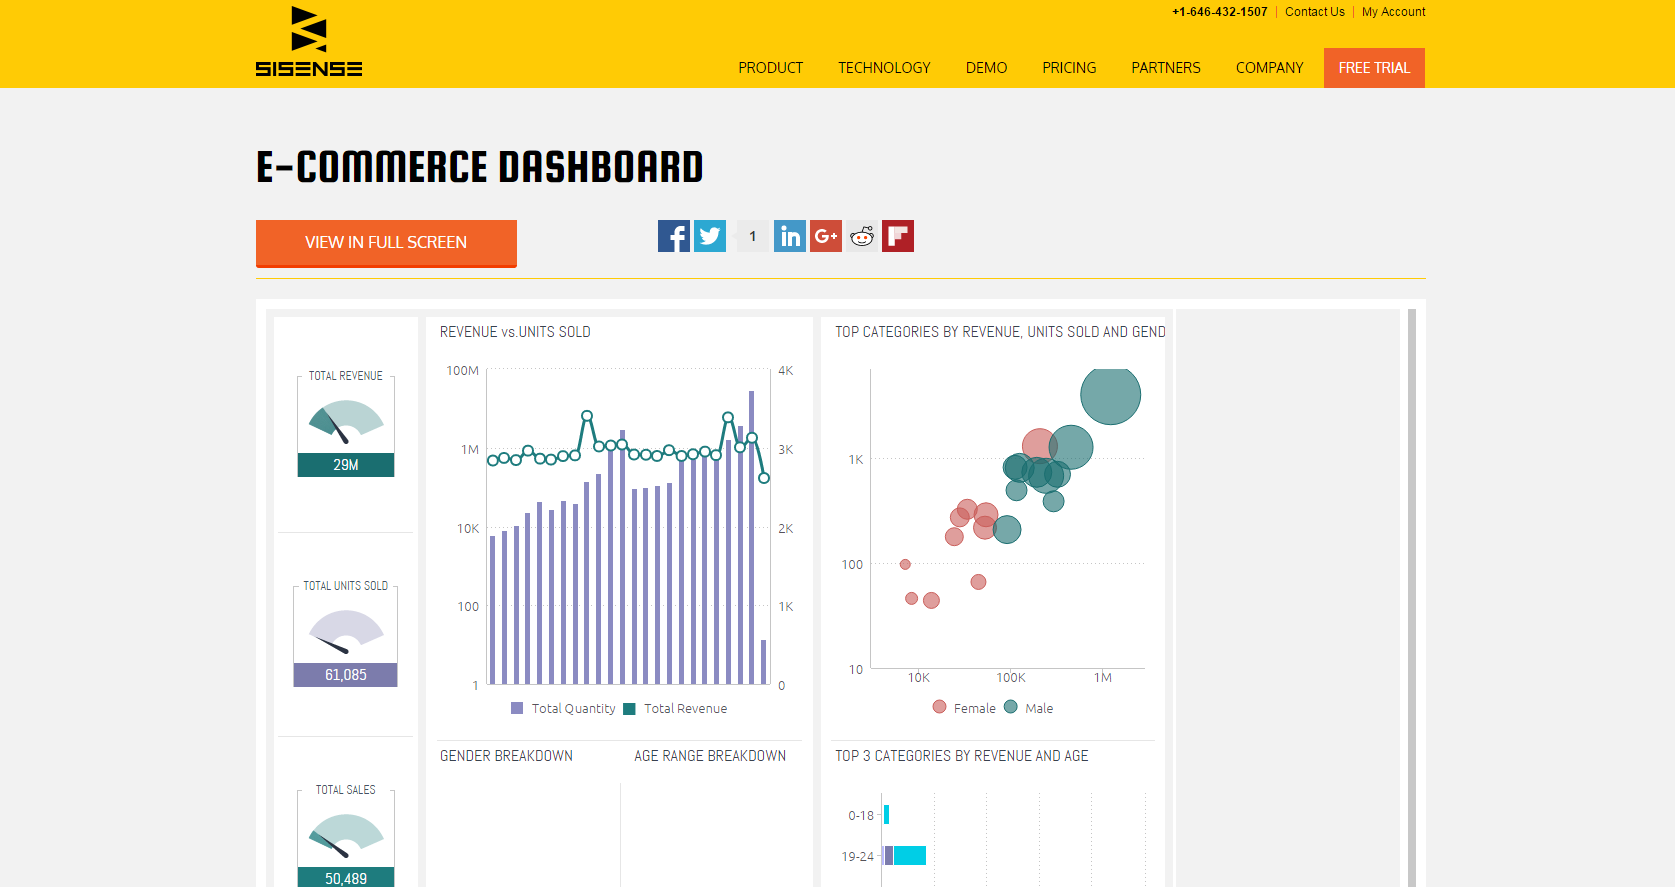Share dashboard on Flipboard

click(897, 236)
